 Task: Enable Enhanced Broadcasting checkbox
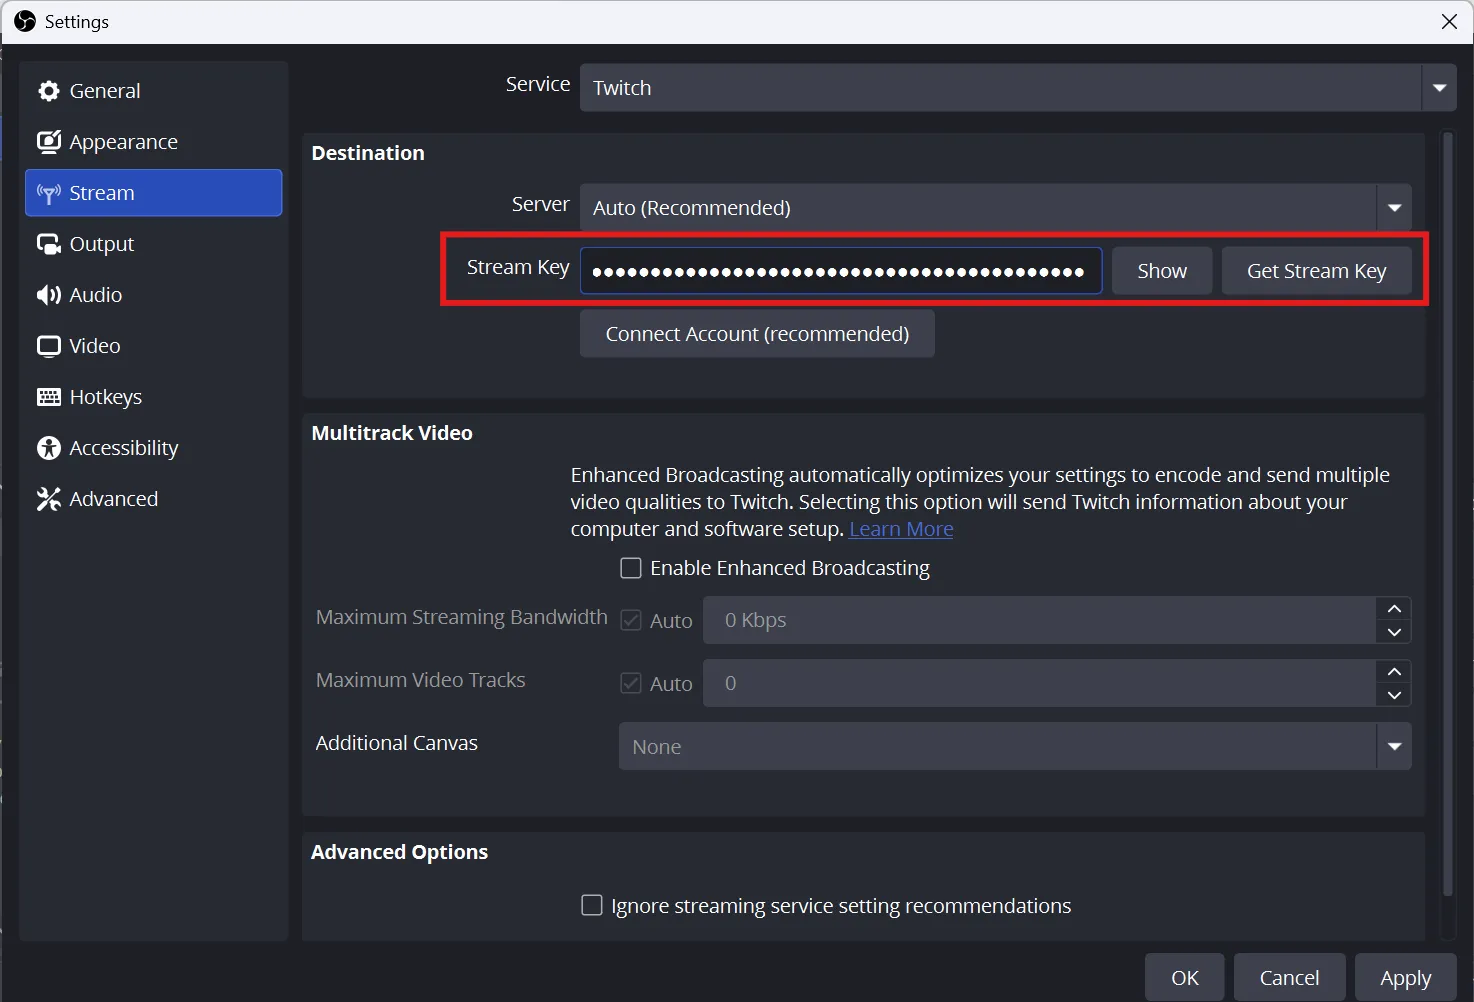[631, 568]
